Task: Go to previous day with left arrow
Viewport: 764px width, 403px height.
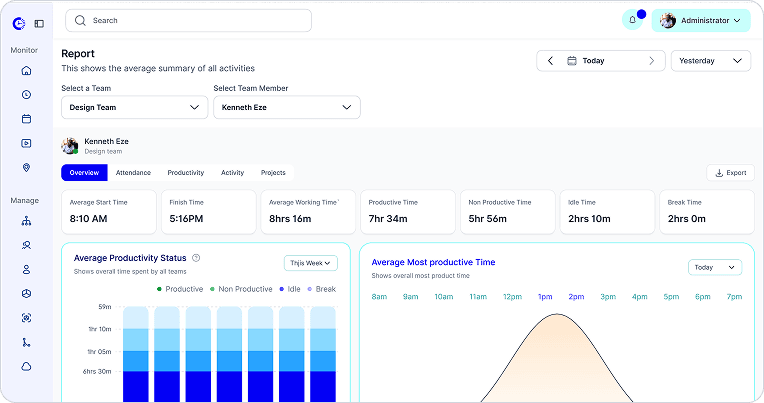Action: (551, 61)
